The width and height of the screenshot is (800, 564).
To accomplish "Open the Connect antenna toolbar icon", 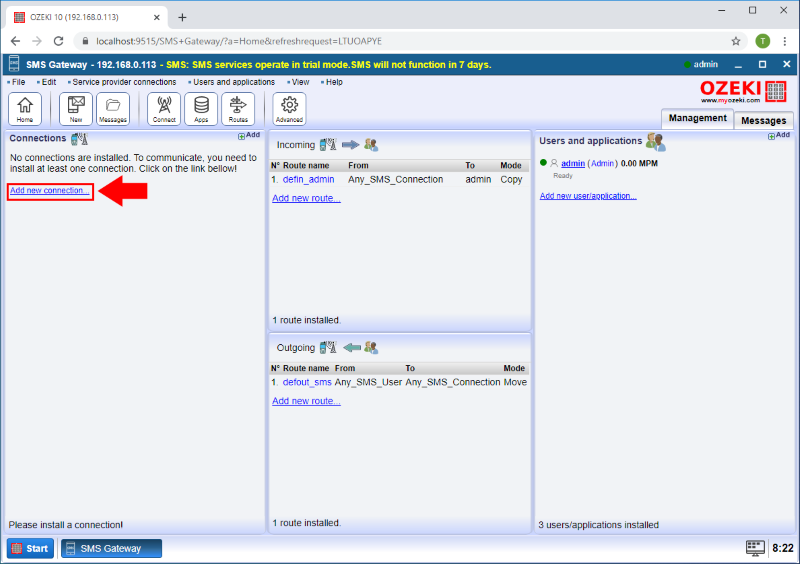I will 164,109.
